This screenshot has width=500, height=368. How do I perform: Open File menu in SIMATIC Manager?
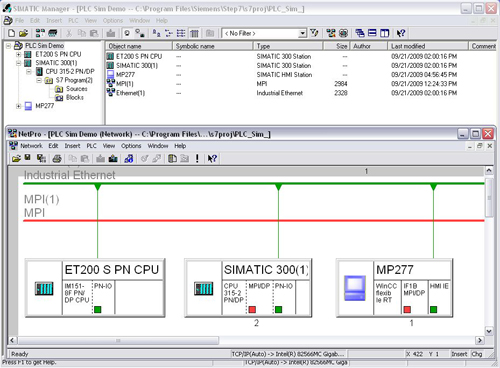[19, 21]
